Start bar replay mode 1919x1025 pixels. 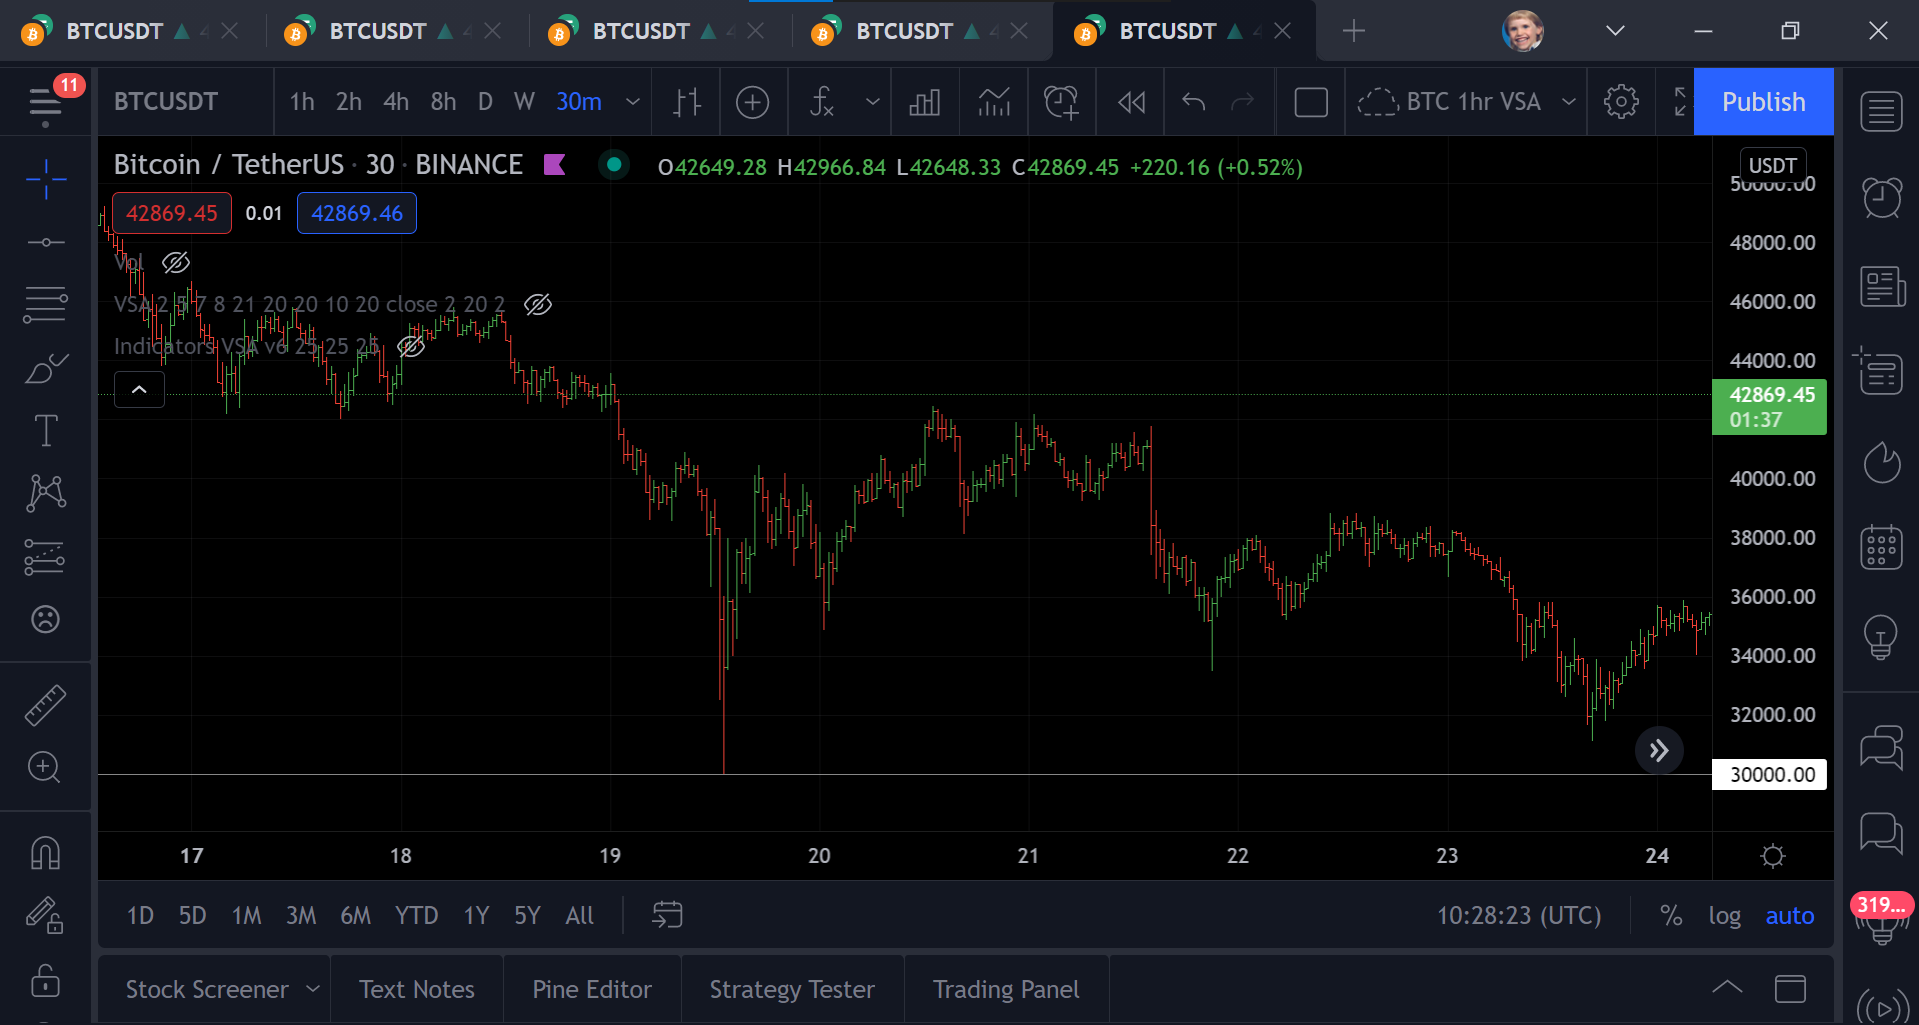tap(1131, 102)
